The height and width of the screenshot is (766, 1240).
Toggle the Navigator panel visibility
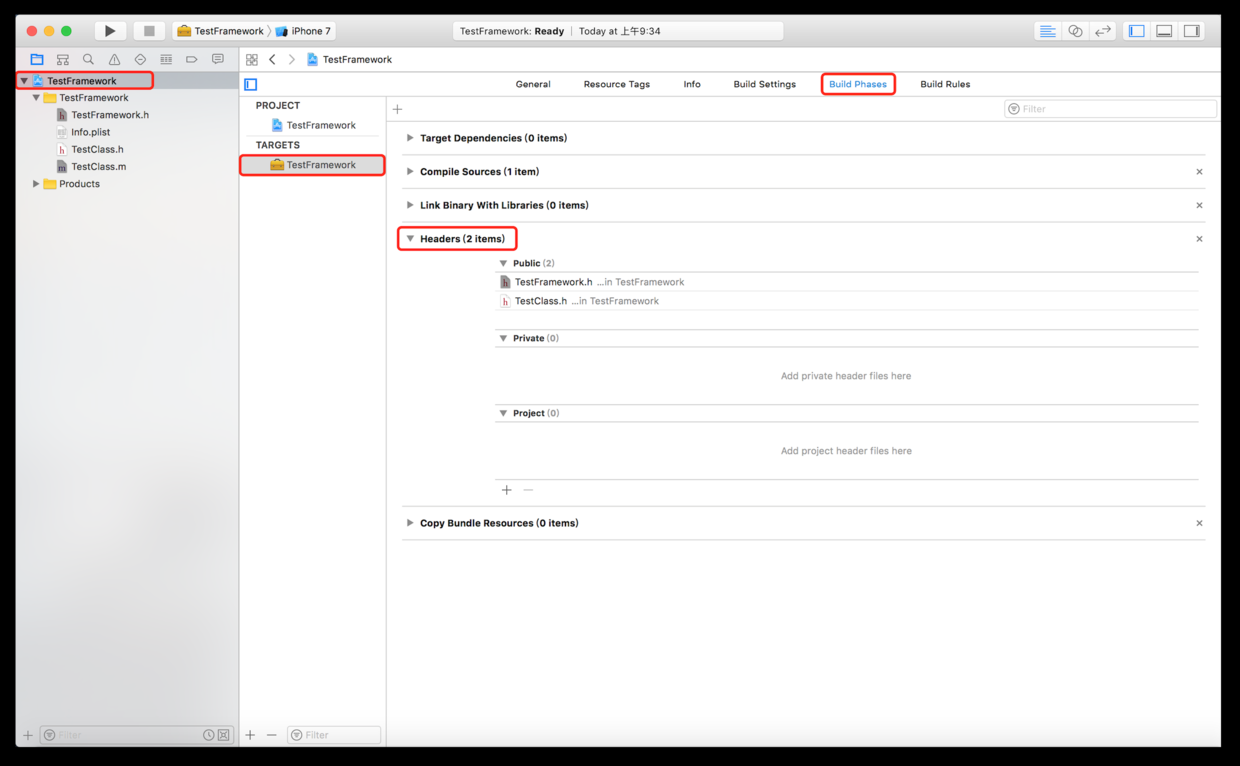1137,31
